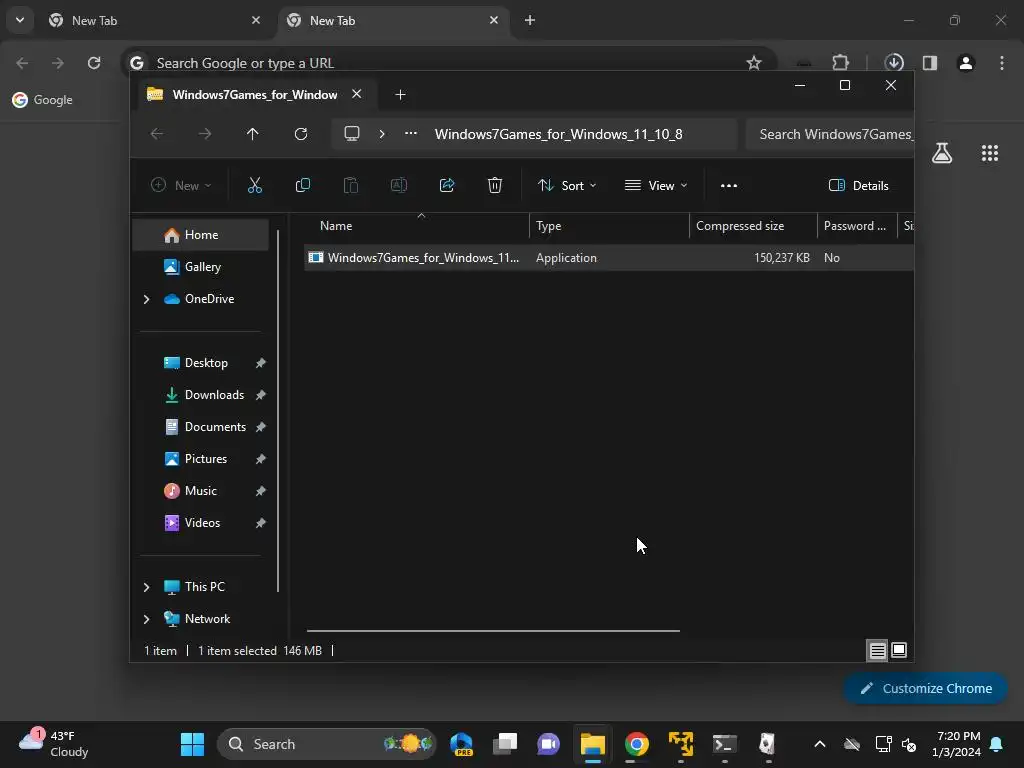
Task: Toggle the Details pane button
Action: pos(858,185)
